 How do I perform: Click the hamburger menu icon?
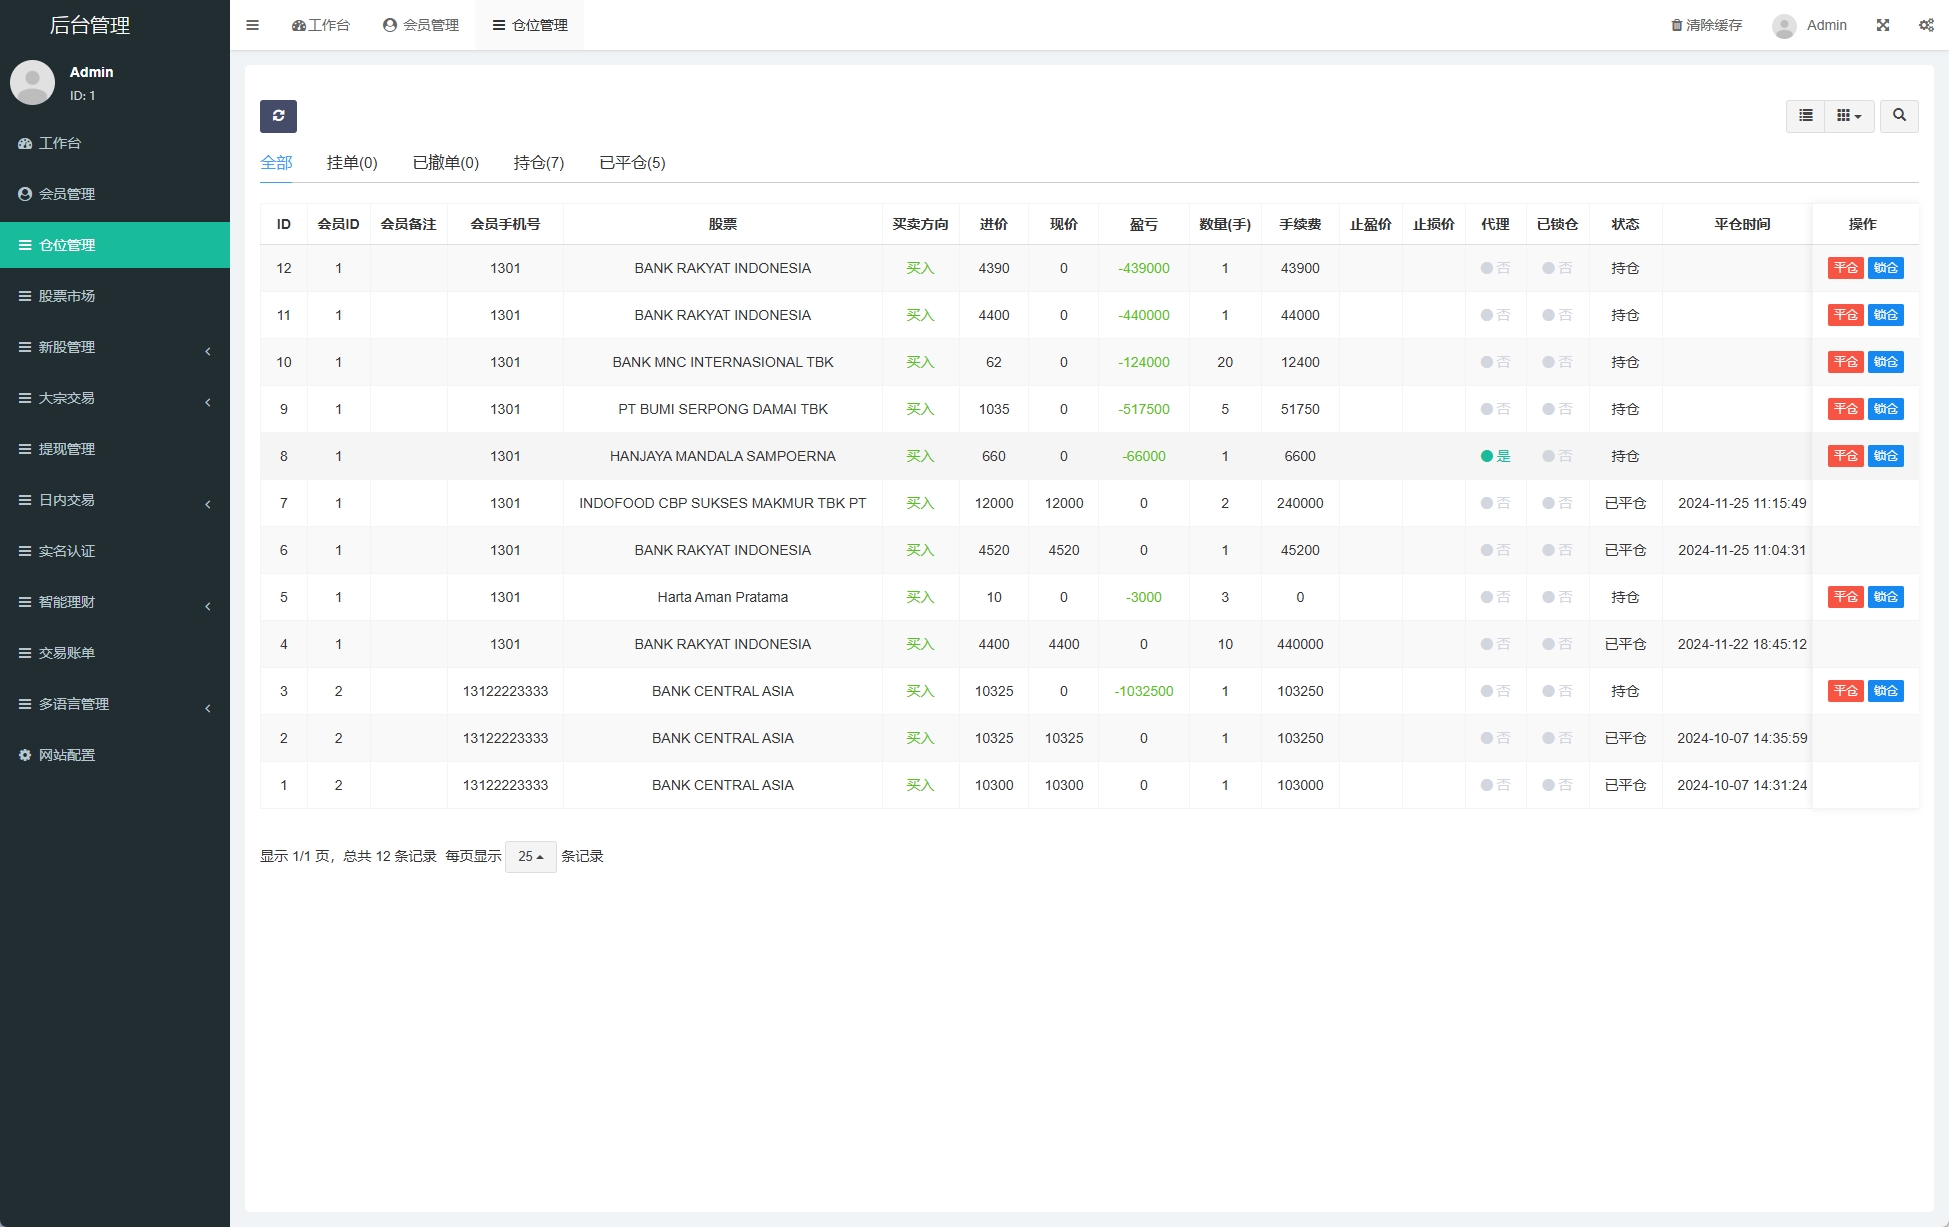pyautogui.click(x=253, y=25)
